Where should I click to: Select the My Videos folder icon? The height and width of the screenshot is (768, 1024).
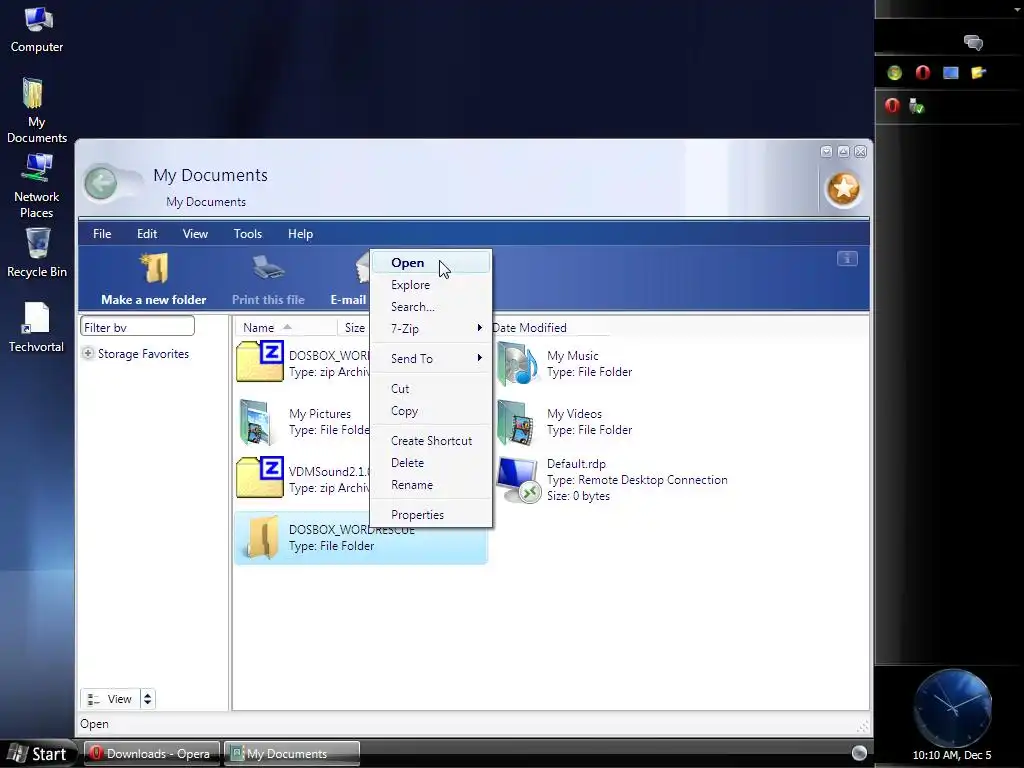coord(516,422)
